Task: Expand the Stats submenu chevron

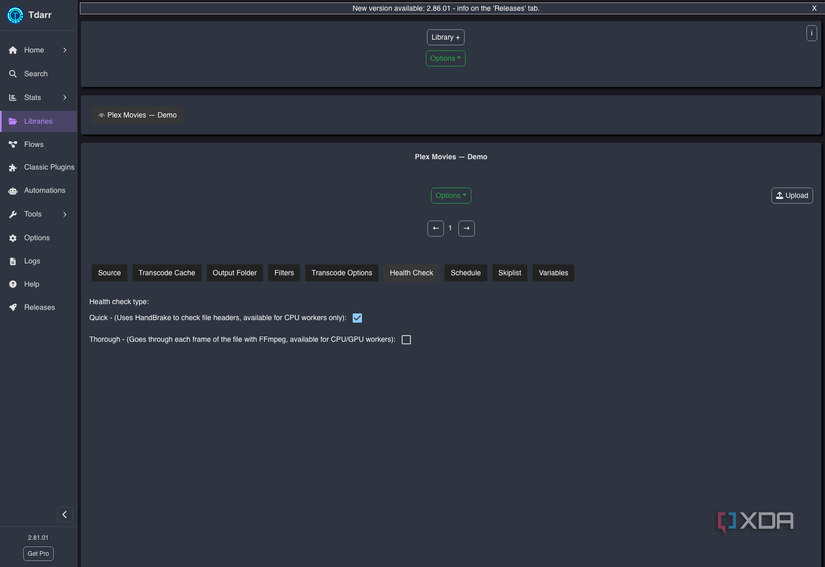Action: 65,97
